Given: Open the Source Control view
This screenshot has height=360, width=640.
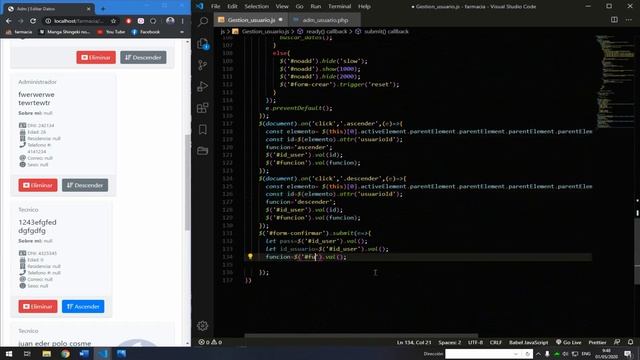Looking at the screenshot, I should tap(202, 65).
